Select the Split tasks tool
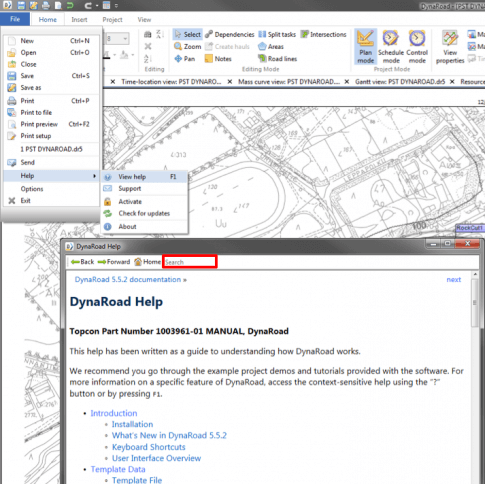This screenshot has width=485, height=484. tap(277, 34)
